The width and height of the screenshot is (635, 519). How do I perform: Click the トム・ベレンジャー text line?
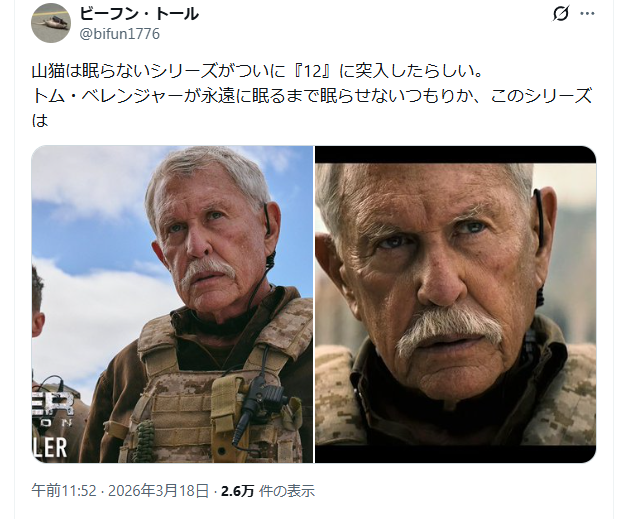tap(312, 96)
